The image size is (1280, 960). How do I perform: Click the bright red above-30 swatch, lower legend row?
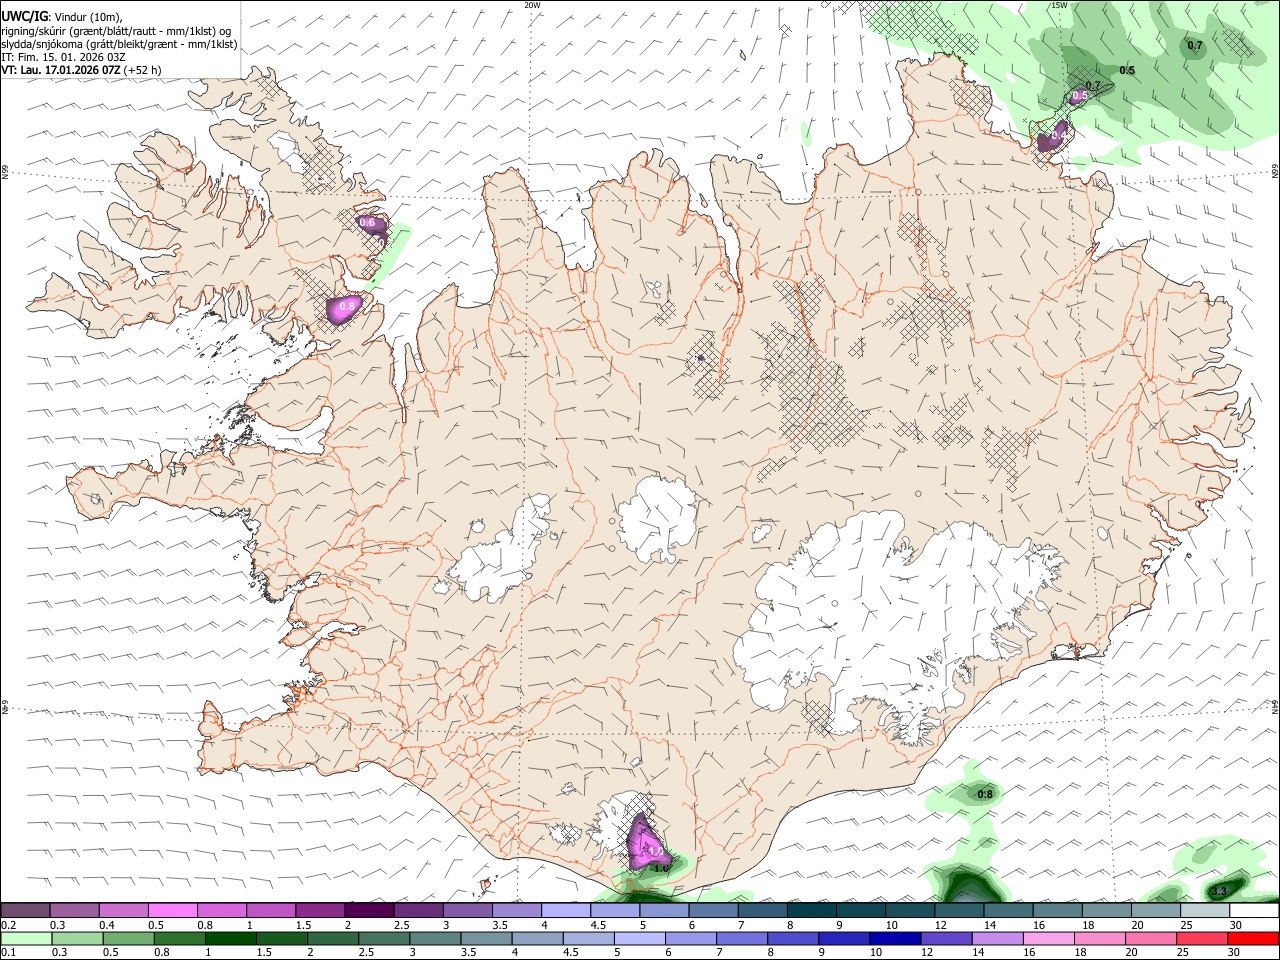coord(1254,939)
